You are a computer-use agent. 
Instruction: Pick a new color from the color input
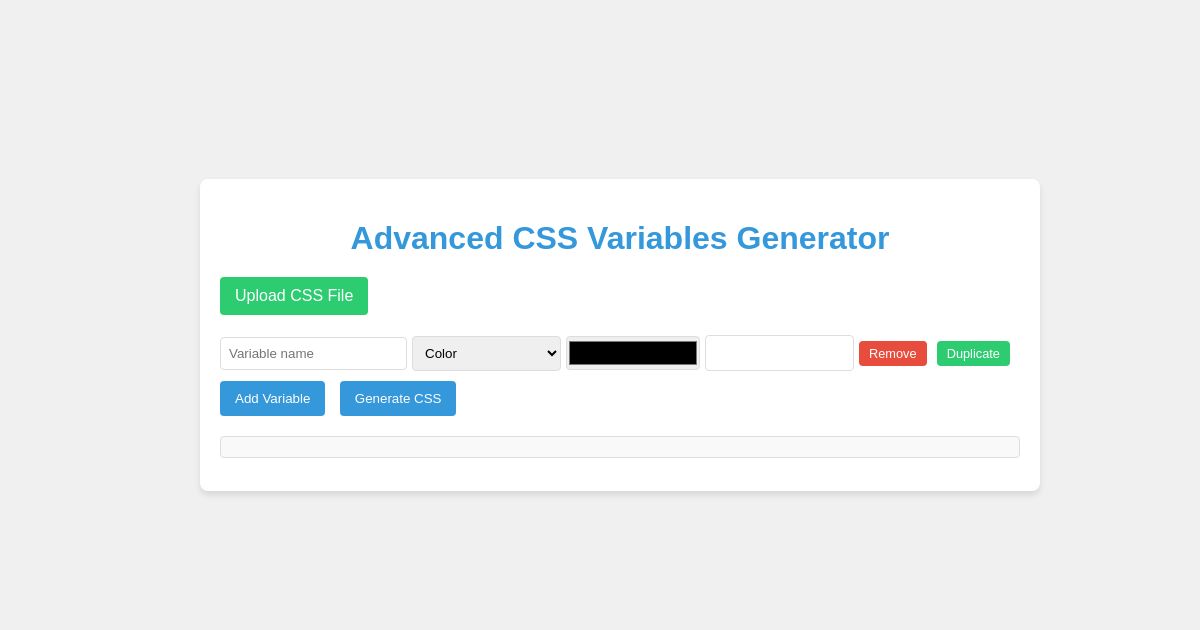coord(632,353)
